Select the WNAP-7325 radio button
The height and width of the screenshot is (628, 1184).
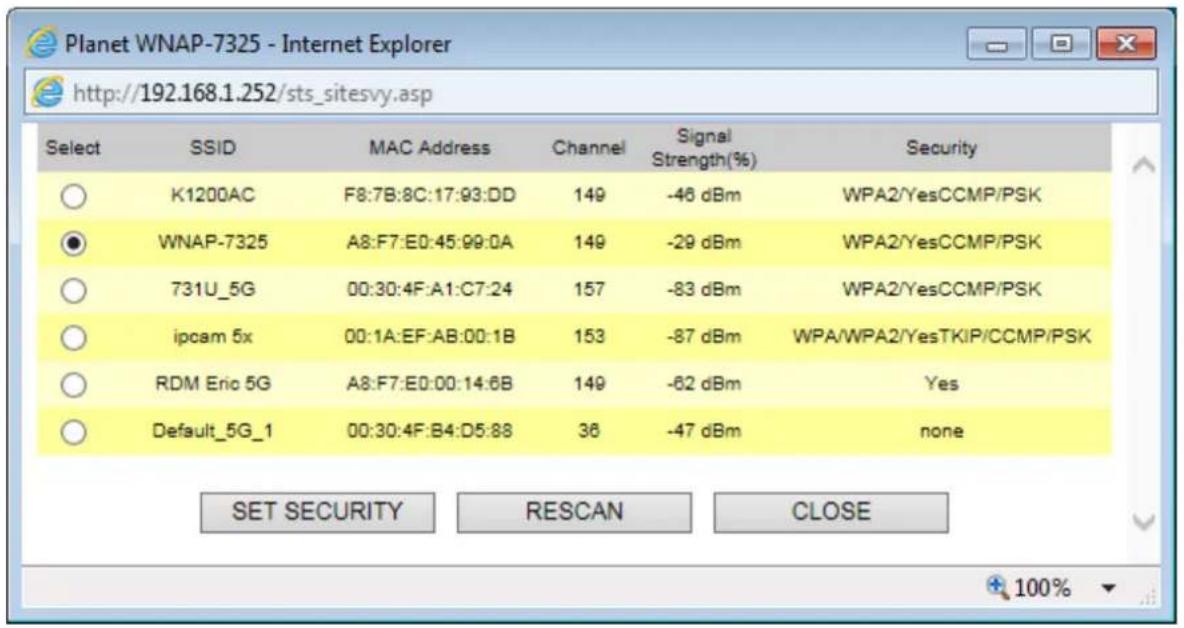pyautogui.click(x=73, y=244)
